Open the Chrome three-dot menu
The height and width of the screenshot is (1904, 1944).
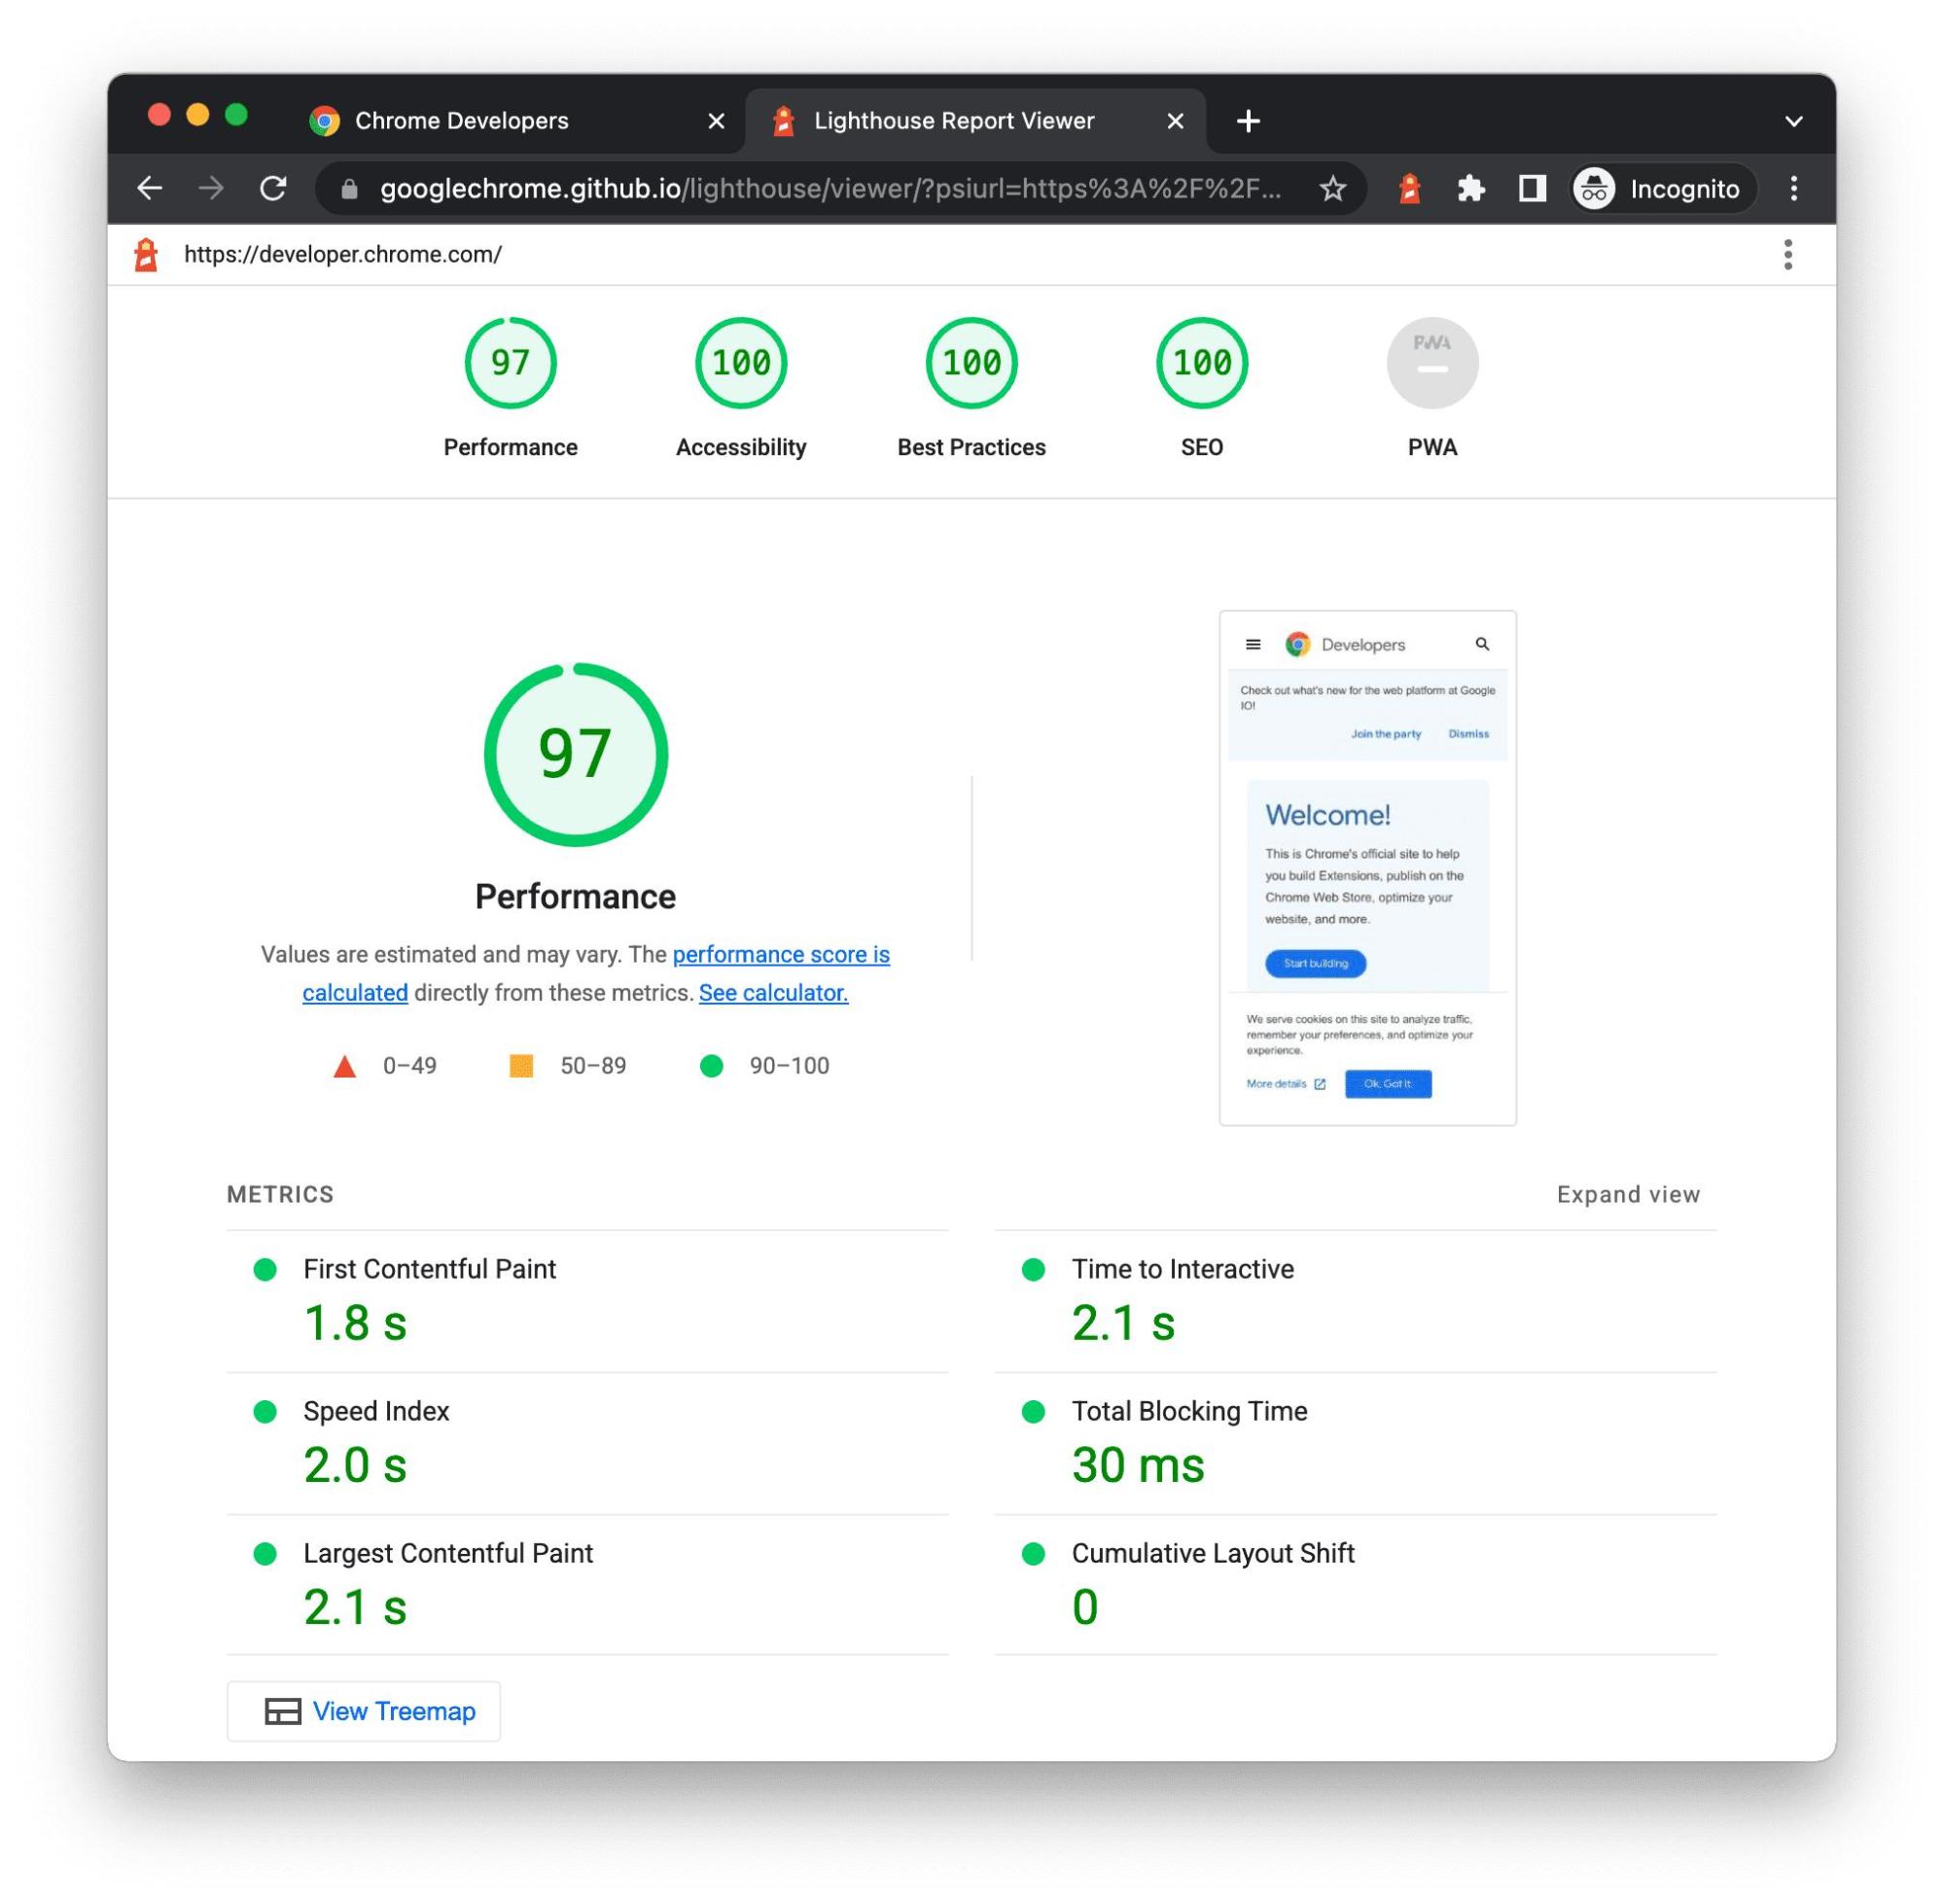coord(1793,189)
